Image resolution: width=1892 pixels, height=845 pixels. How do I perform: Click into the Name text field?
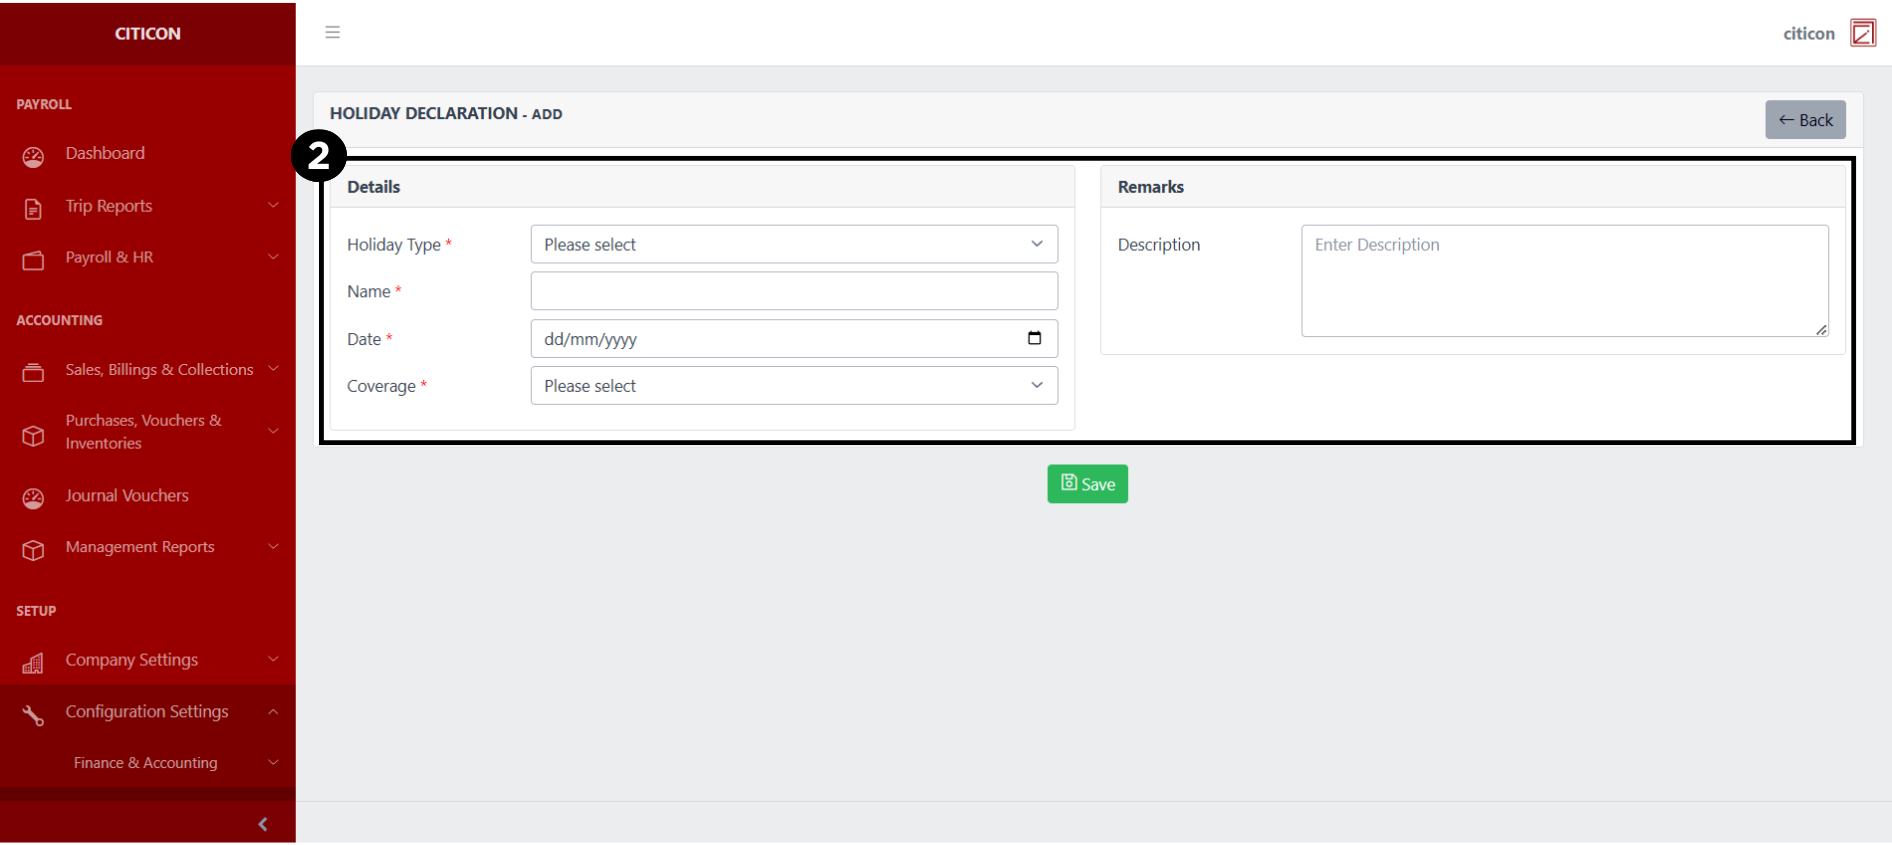click(x=793, y=291)
